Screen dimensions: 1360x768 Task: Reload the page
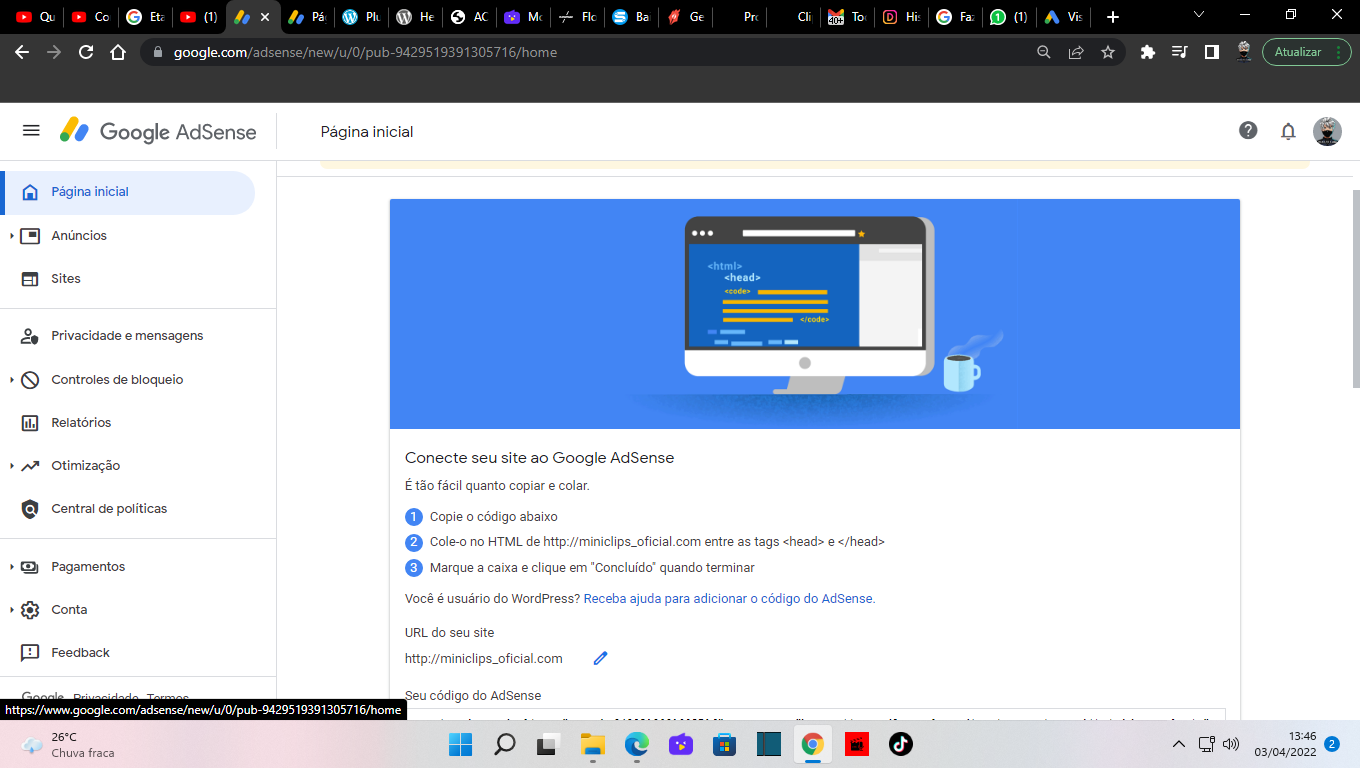pyautogui.click(x=86, y=52)
